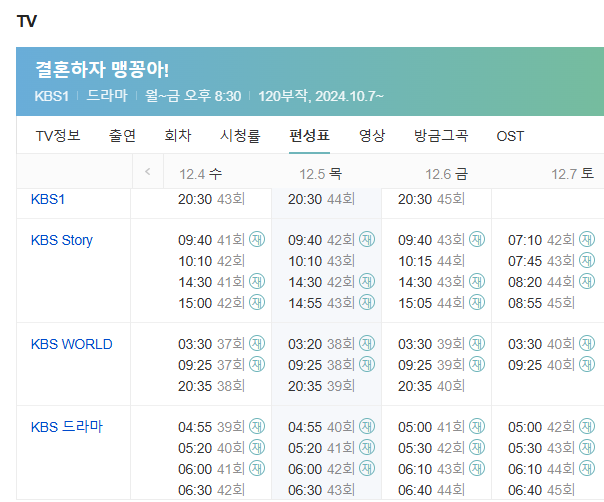The height and width of the screenshot is (502, 604).
Task: Open the KBS Story channel link
Action: [62, 240]
